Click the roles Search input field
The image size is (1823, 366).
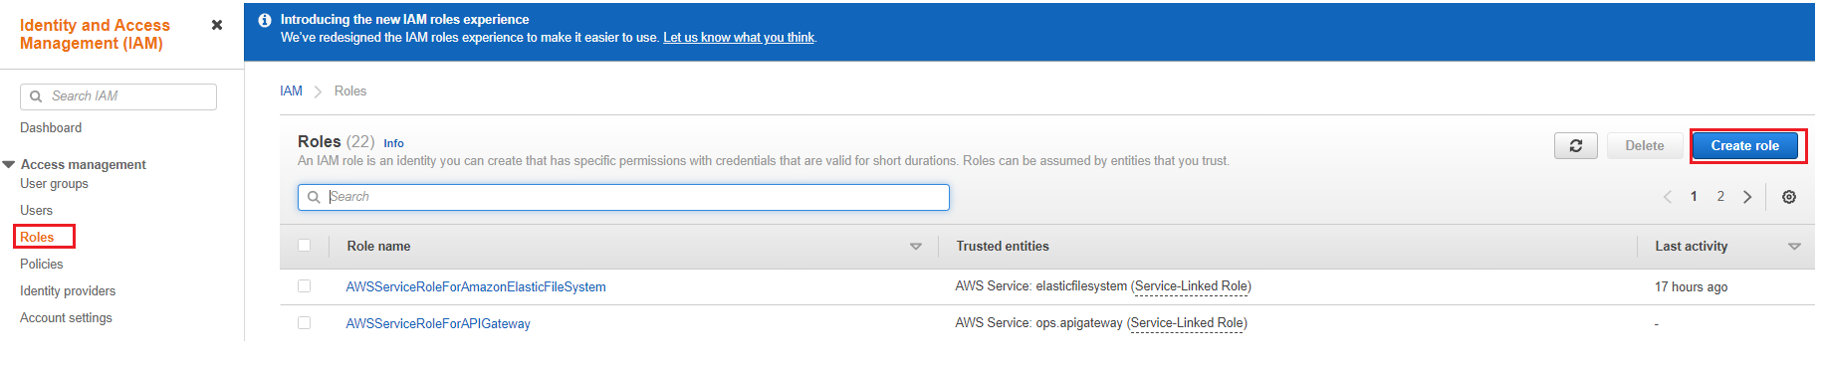click(623, 197)
